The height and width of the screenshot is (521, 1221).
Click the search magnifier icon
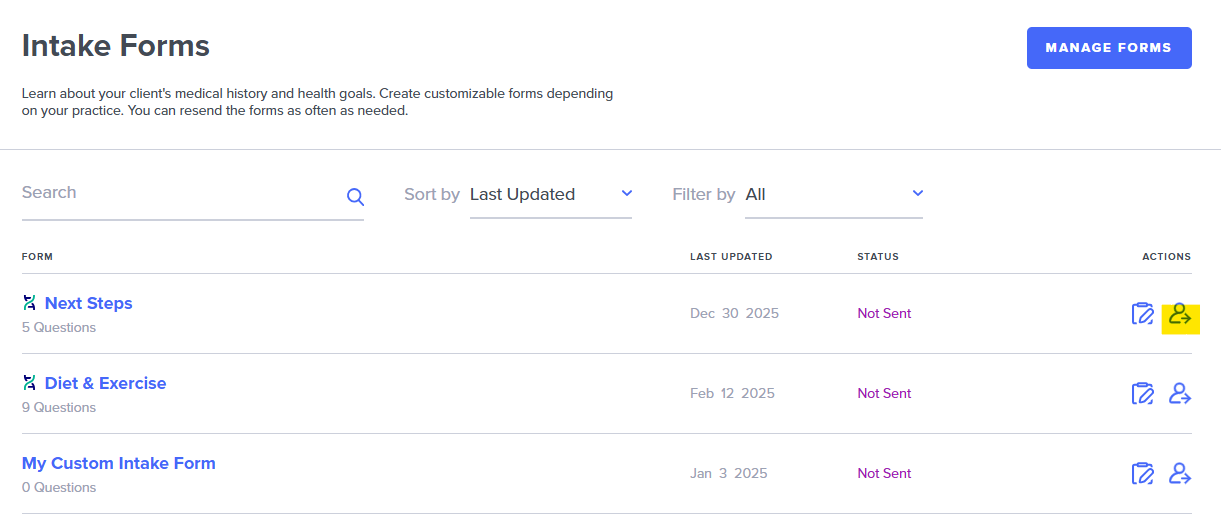355,197
